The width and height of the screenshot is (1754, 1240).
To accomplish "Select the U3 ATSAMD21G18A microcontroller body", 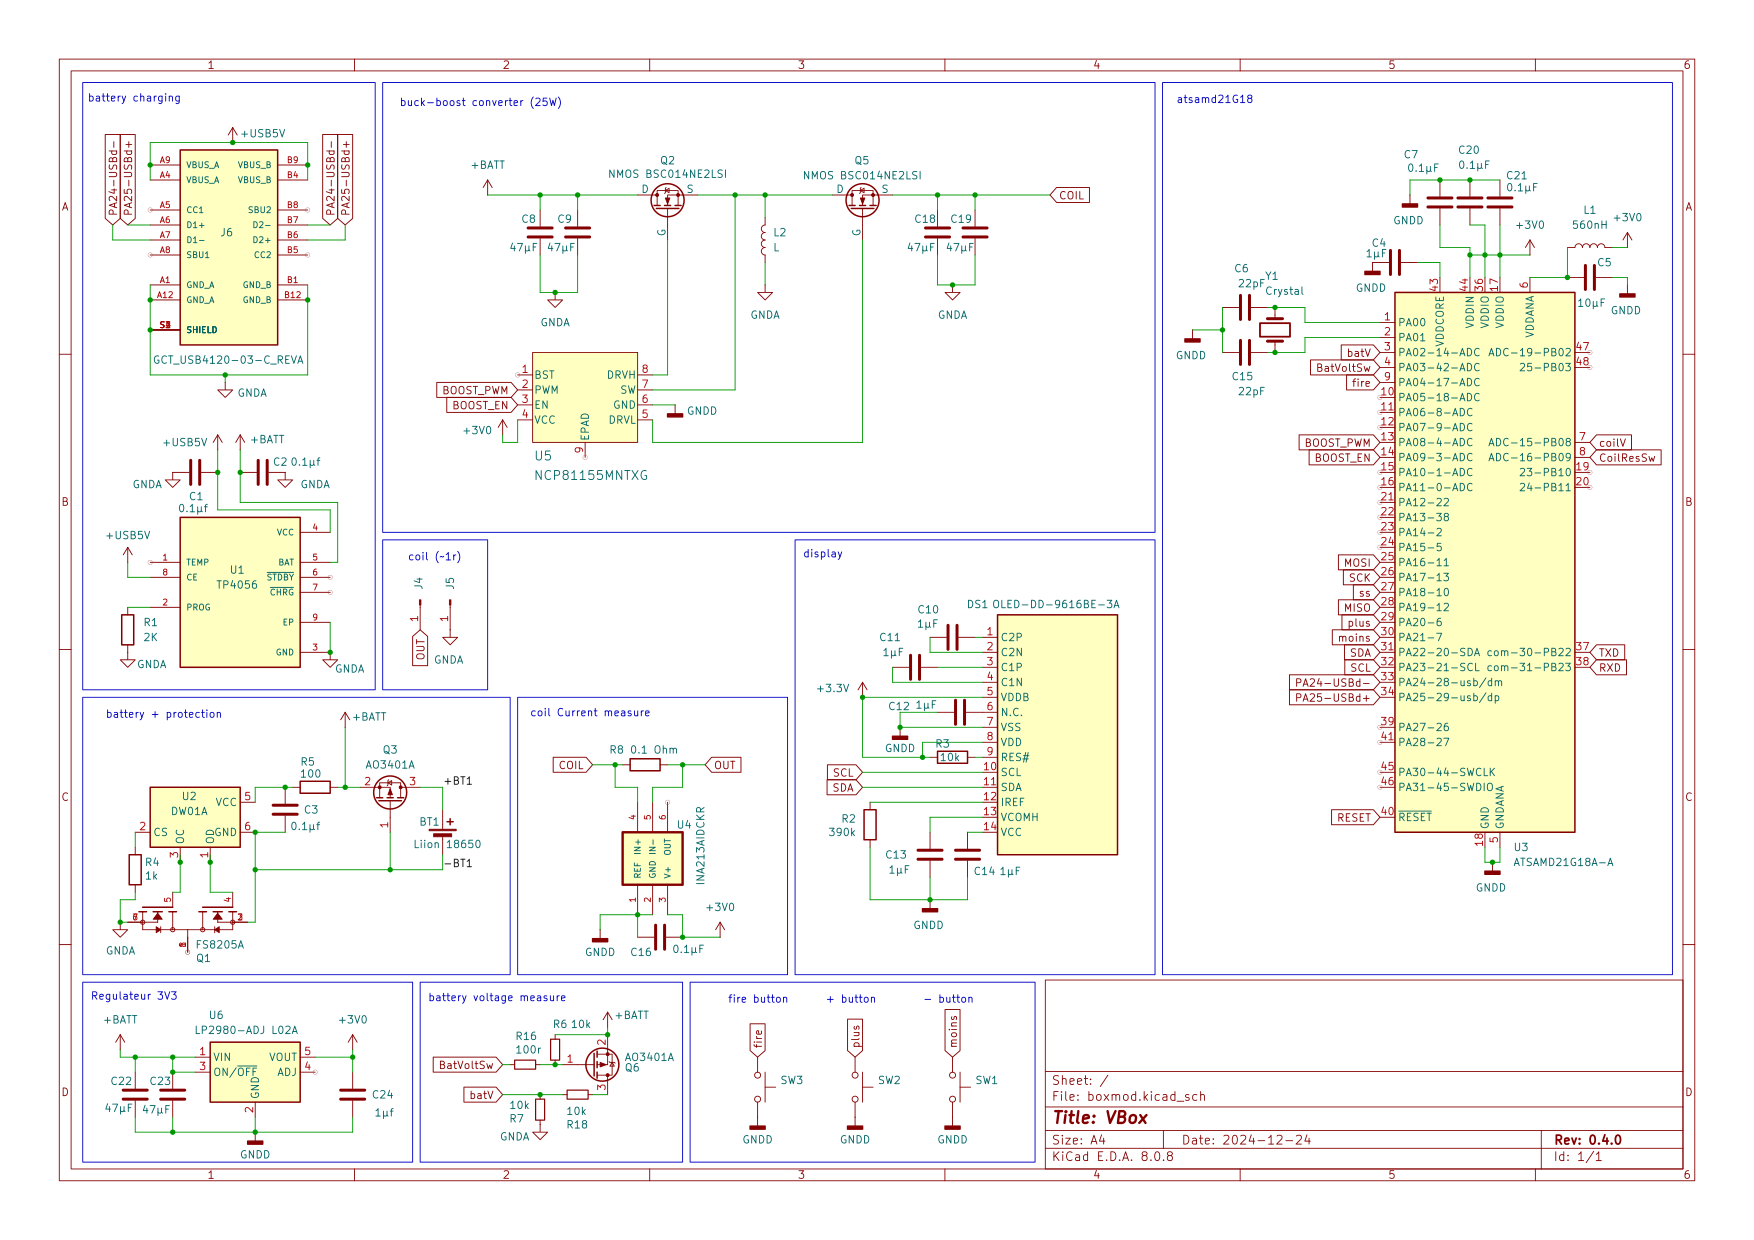I will pos(1485,562).
